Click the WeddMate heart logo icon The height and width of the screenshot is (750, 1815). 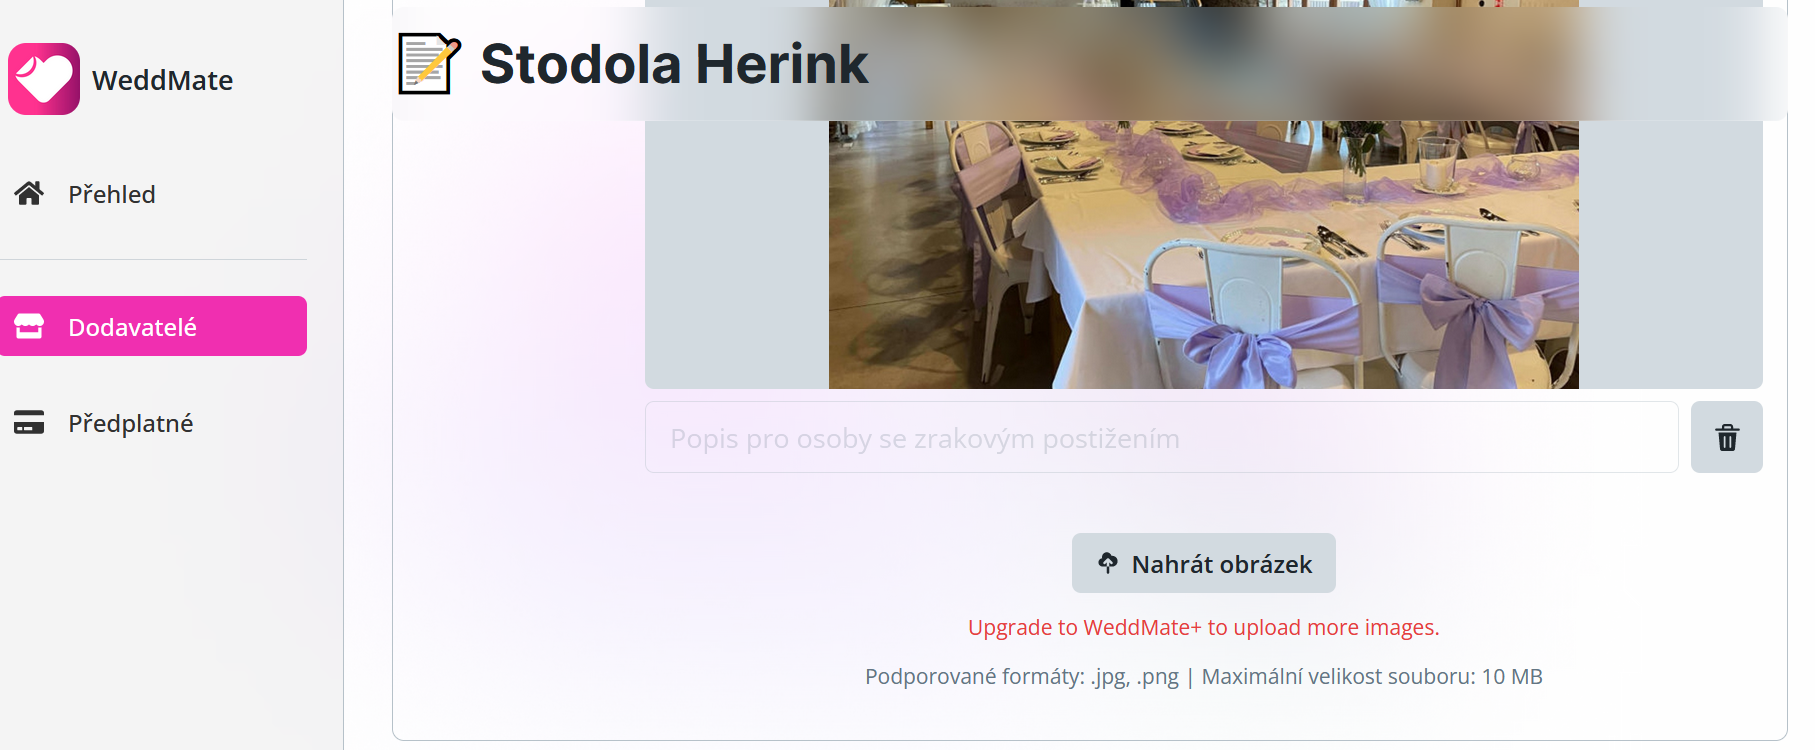pos(44,79)
